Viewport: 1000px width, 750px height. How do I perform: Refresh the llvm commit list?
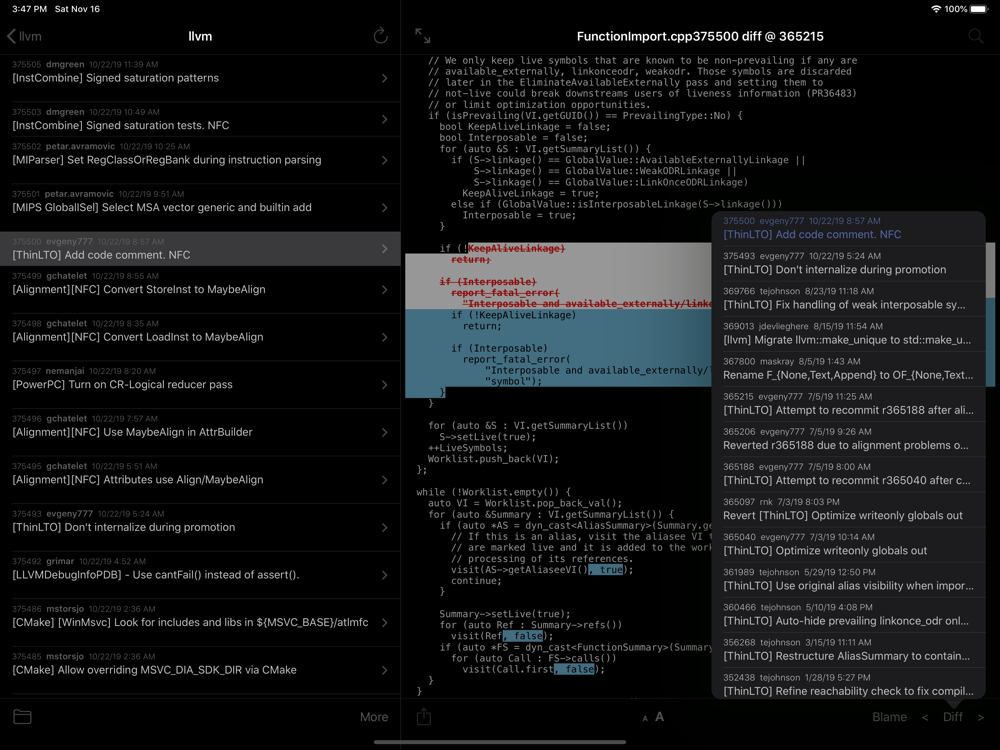[x=380, y=36]
